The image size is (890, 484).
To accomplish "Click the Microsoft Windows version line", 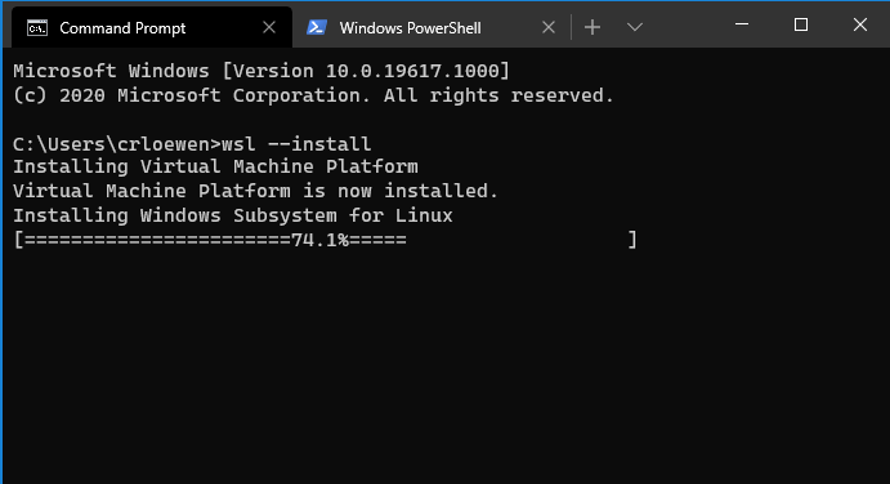I will tap(261, 71).
